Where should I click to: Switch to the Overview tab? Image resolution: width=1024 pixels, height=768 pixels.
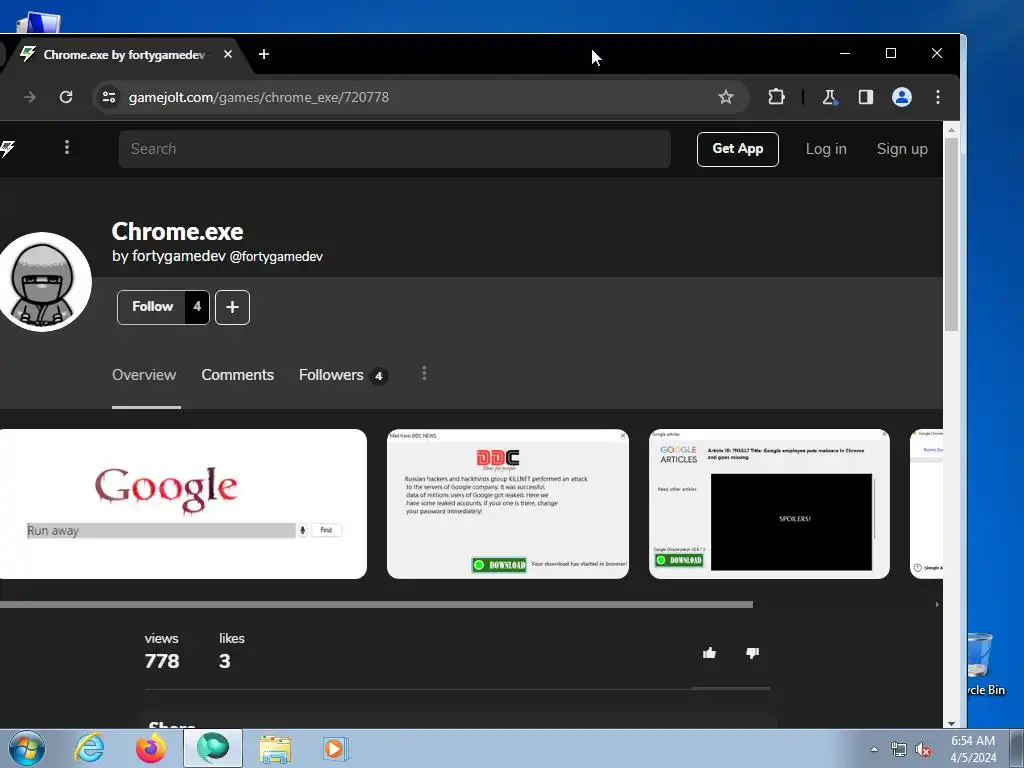point(144,375)
